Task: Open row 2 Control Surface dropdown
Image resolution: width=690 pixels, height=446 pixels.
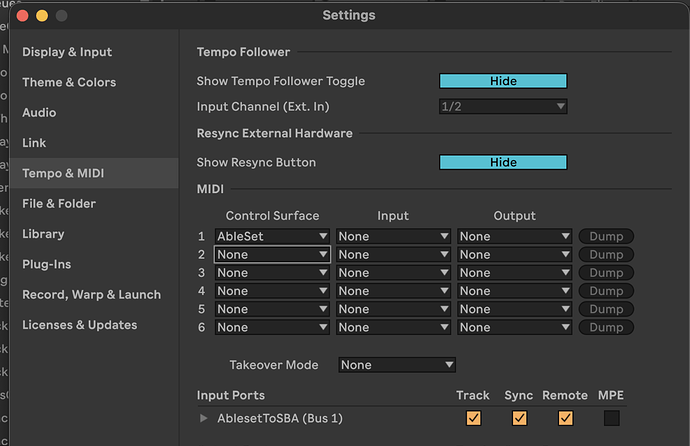Action: pos(272,255)
